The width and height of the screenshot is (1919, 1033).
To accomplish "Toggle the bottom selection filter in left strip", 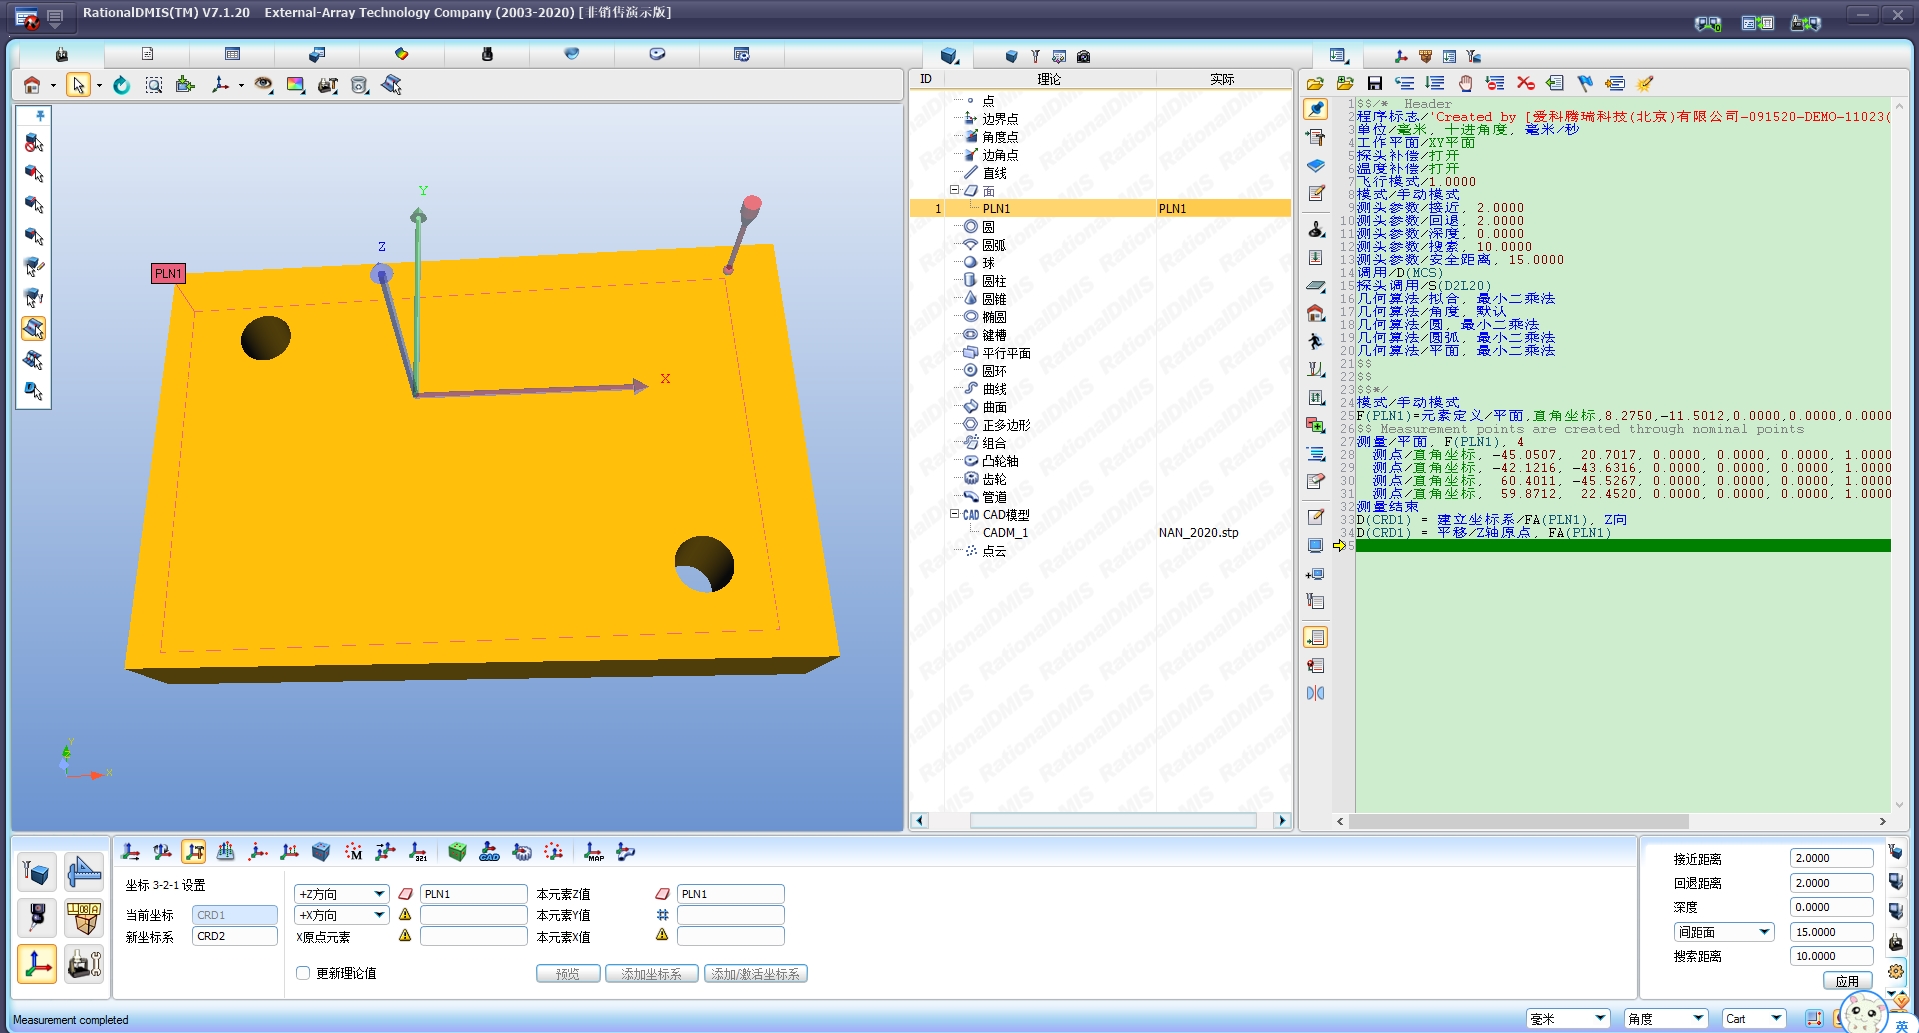I will pyautogui.click(x=34, y=390).
